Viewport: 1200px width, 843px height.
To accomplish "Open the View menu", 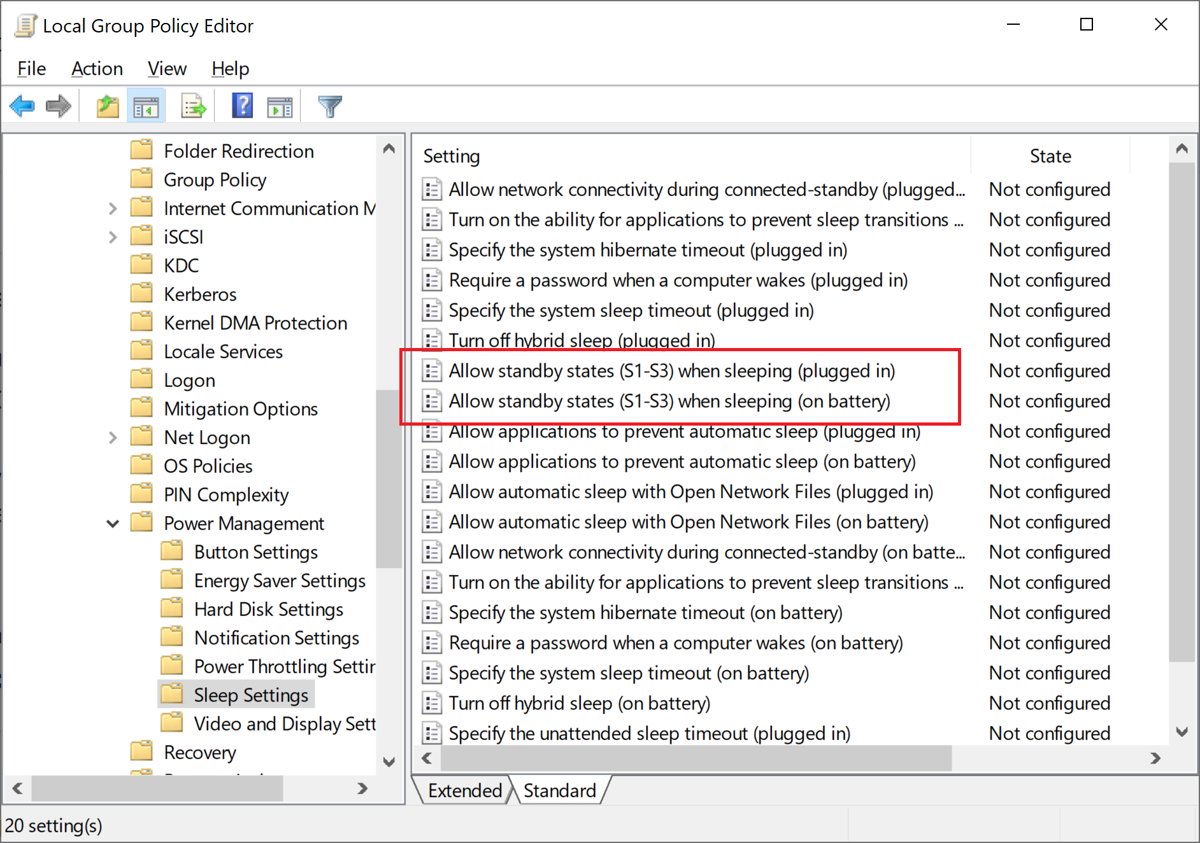I will [167, 68].
